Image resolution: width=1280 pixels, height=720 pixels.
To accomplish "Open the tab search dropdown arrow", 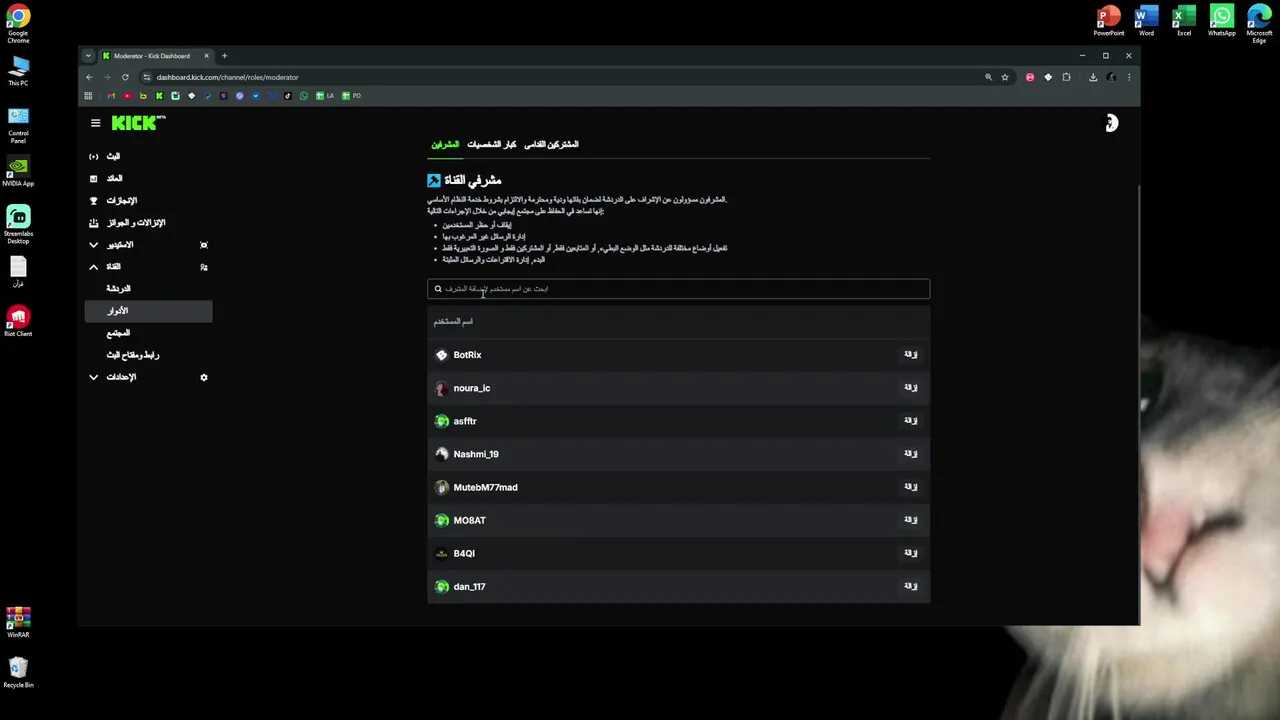I will tap(88, 56).
